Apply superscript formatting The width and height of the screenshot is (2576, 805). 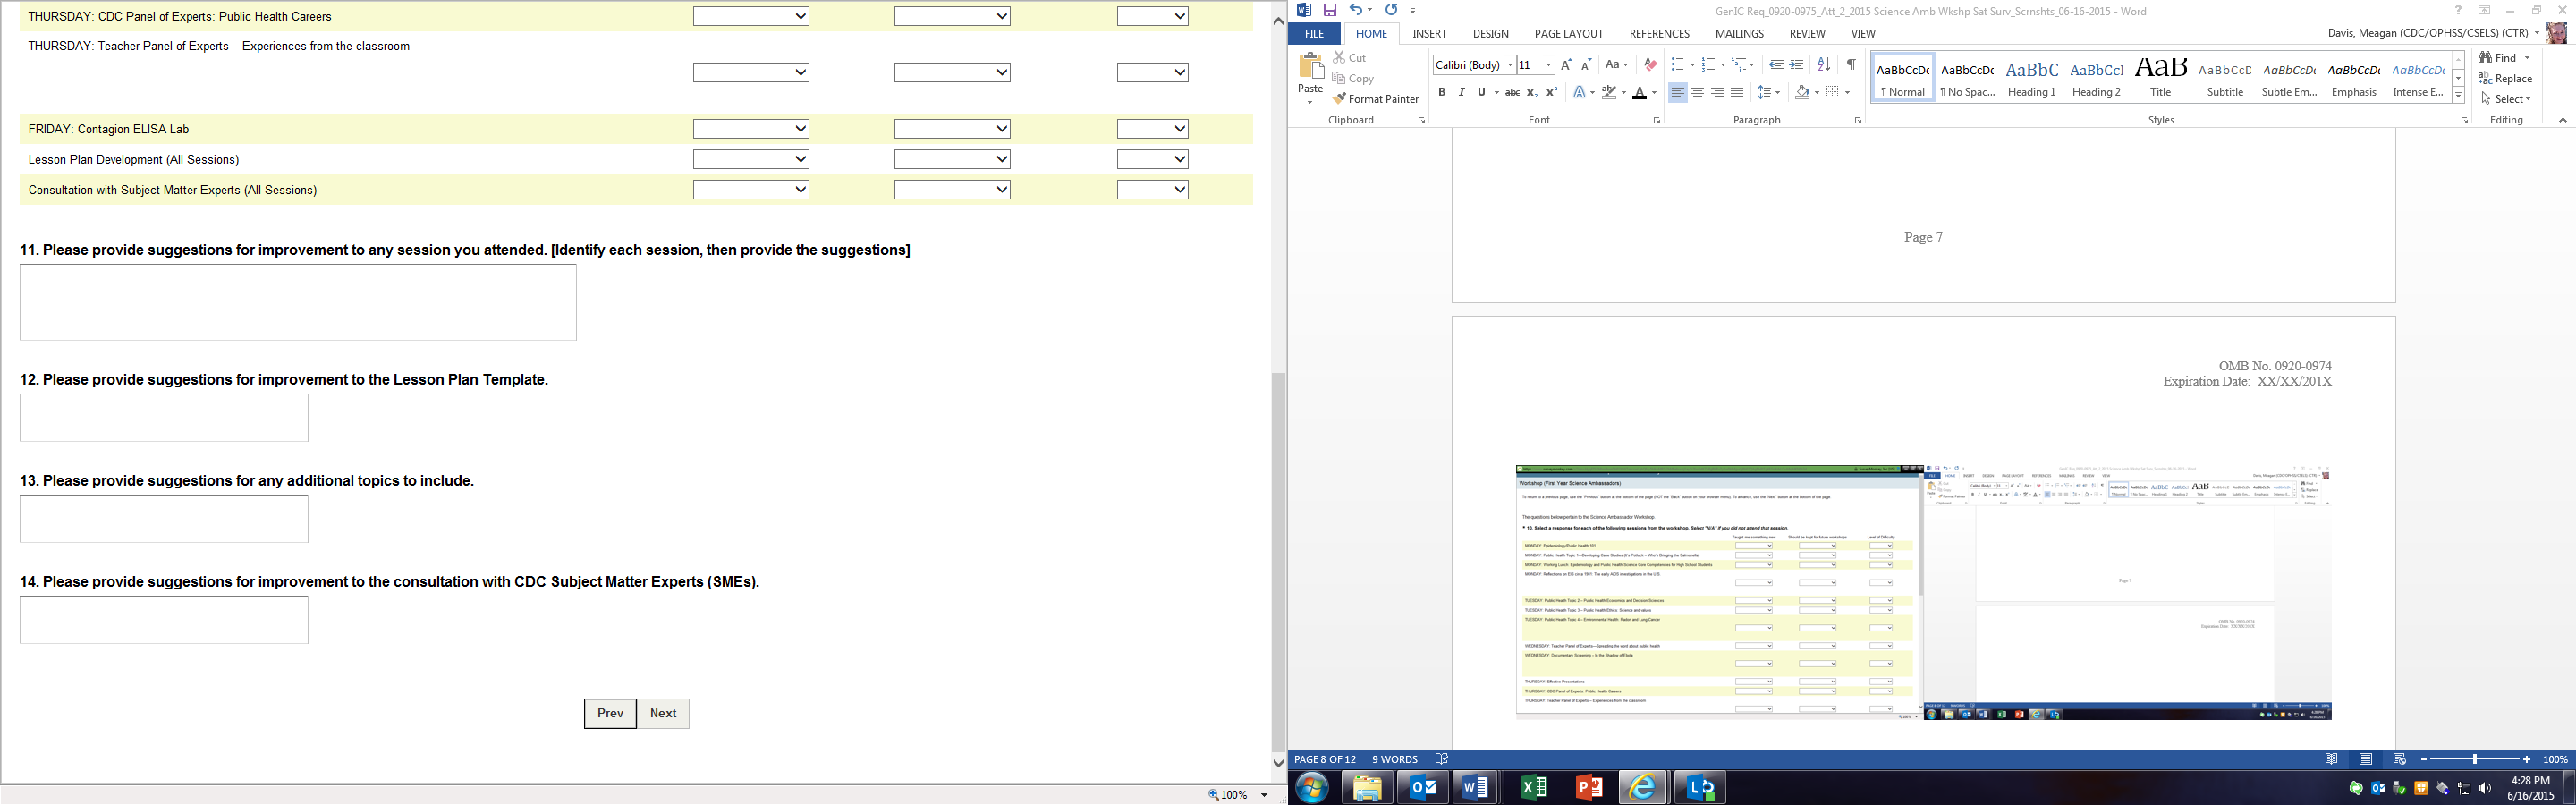point(1552,92)
